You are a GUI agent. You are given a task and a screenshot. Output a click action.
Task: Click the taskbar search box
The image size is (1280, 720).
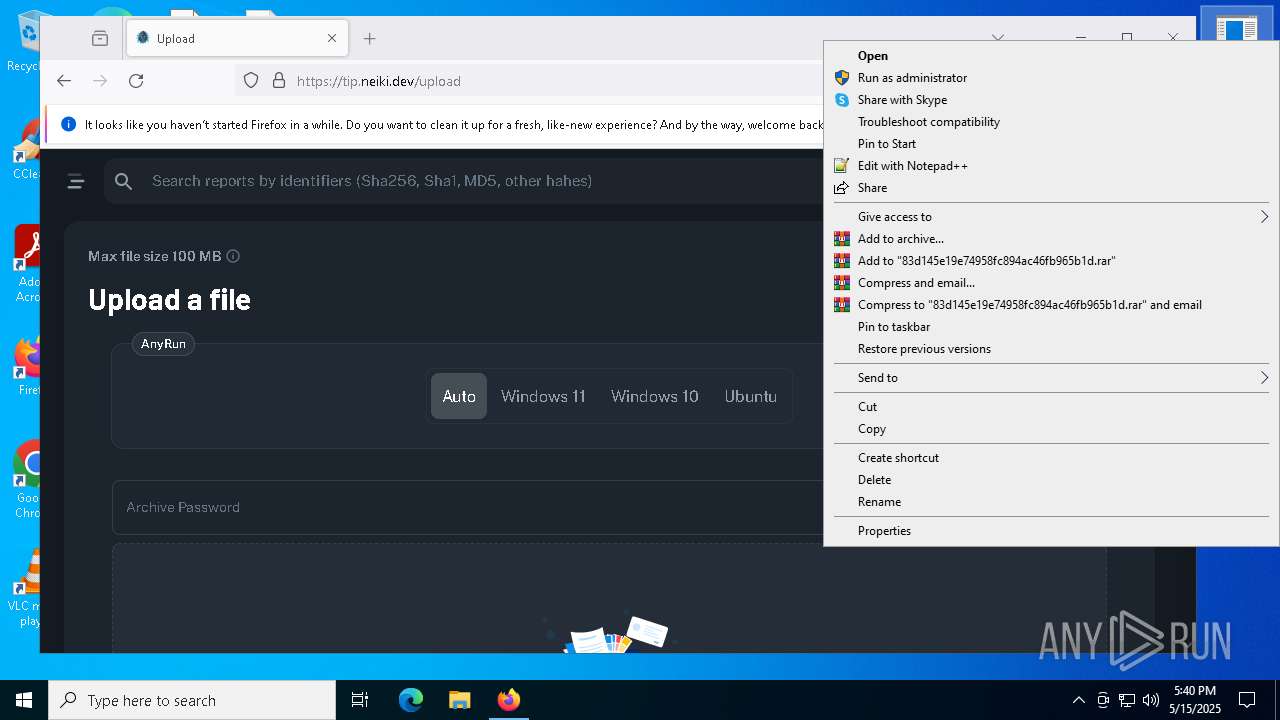(x=192, y=700)
